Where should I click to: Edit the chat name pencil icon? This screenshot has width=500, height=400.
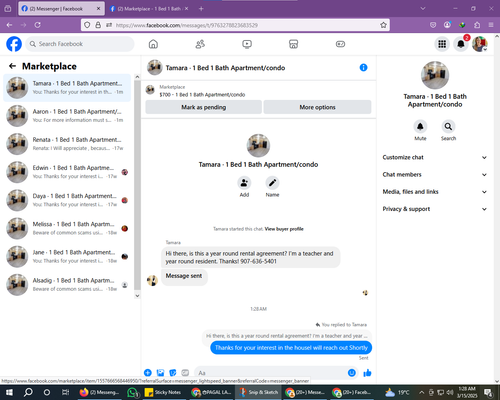pos(272,183)
